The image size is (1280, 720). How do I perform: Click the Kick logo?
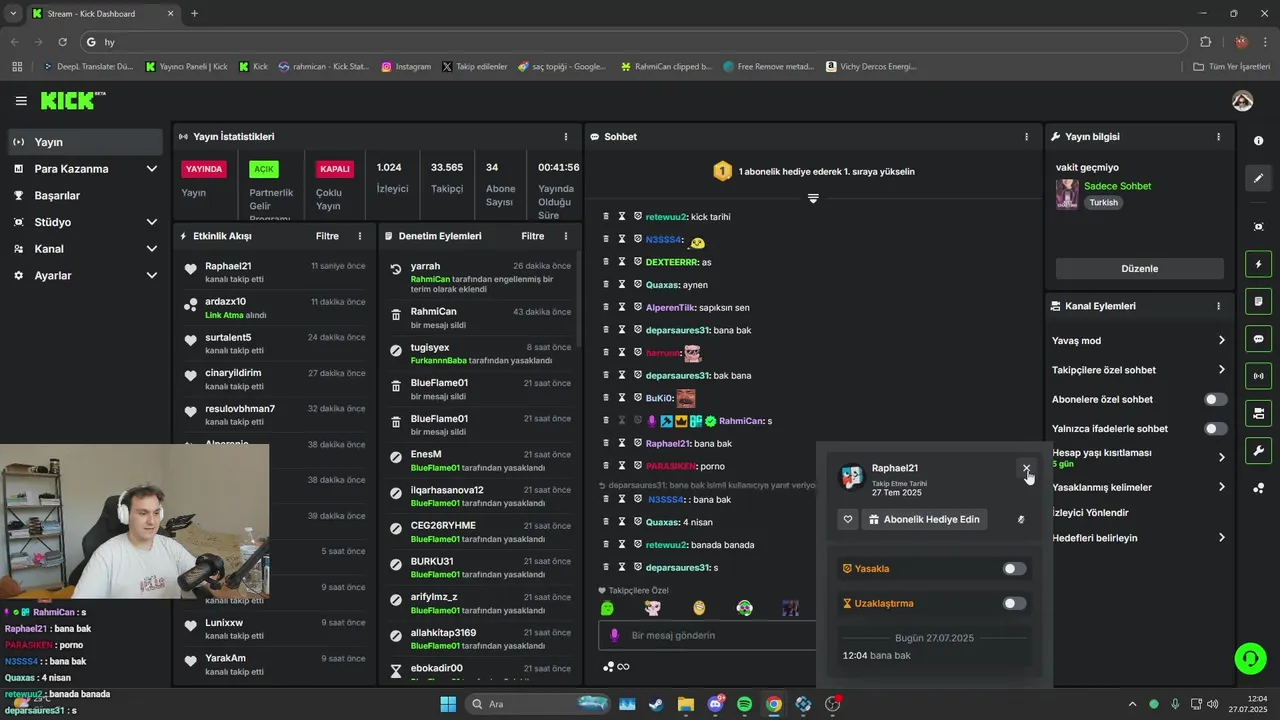[x=72, y=101]
